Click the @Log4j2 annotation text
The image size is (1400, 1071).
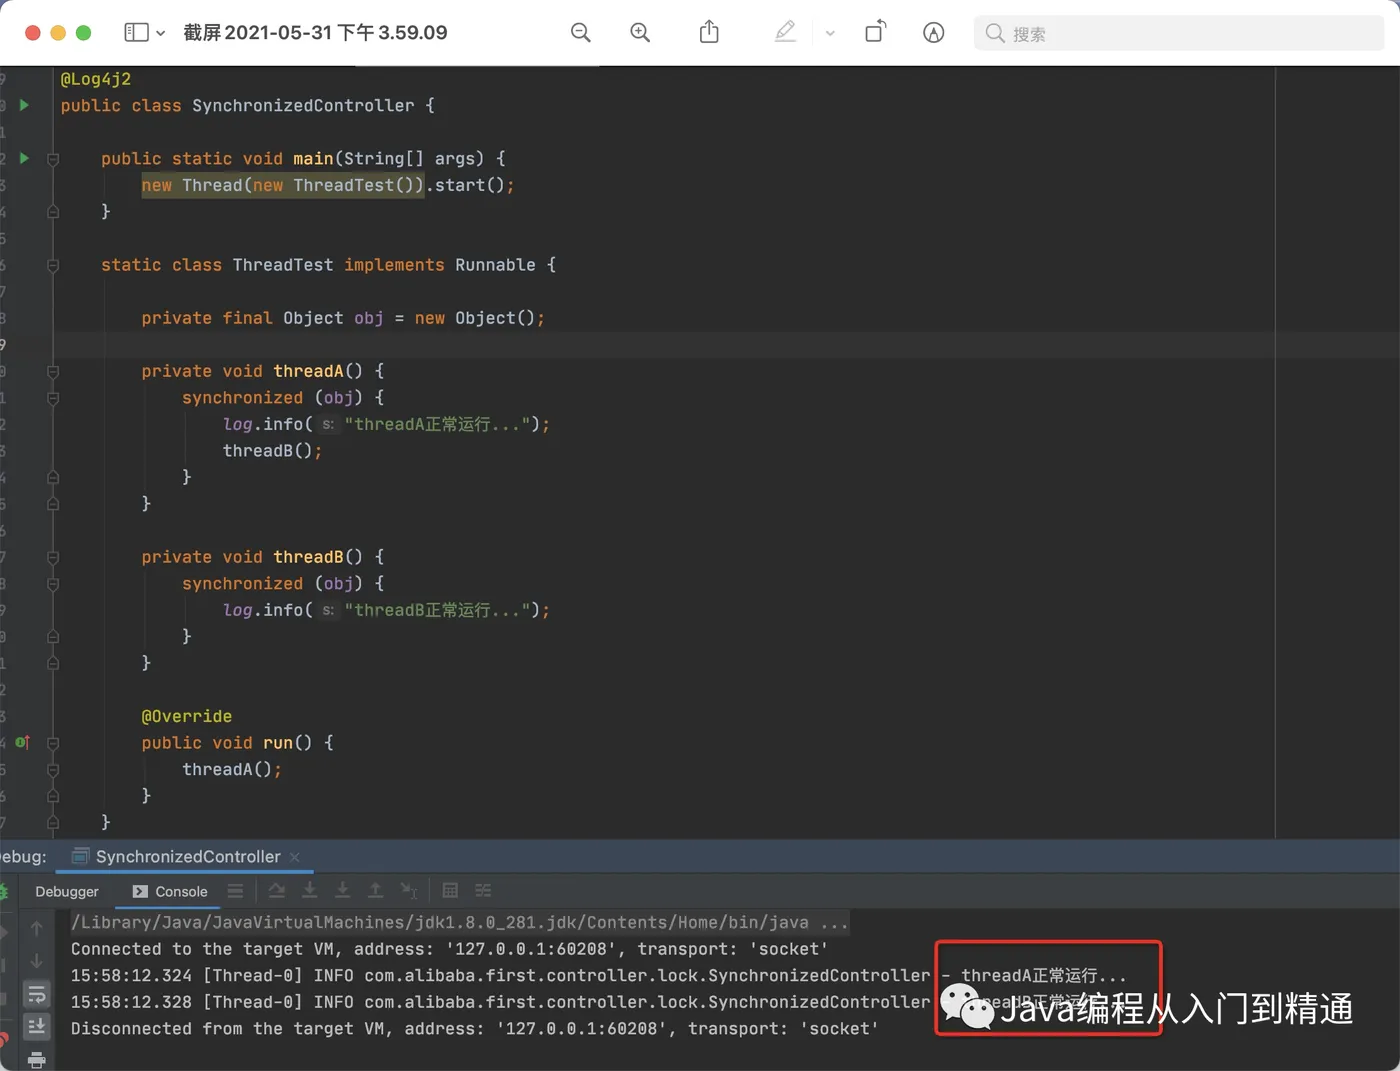pos(96,79)
